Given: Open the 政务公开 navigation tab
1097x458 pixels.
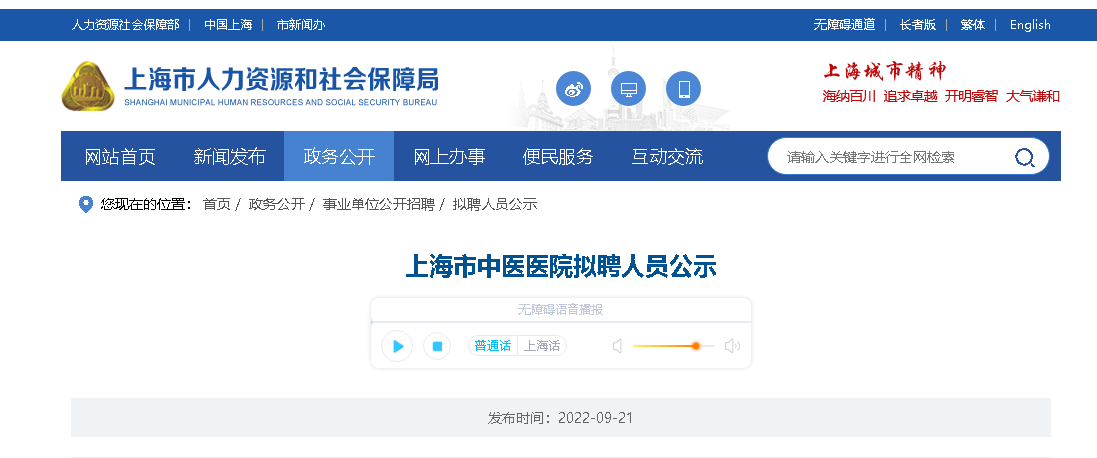Looking at the screenshot, I should point(339,157).
